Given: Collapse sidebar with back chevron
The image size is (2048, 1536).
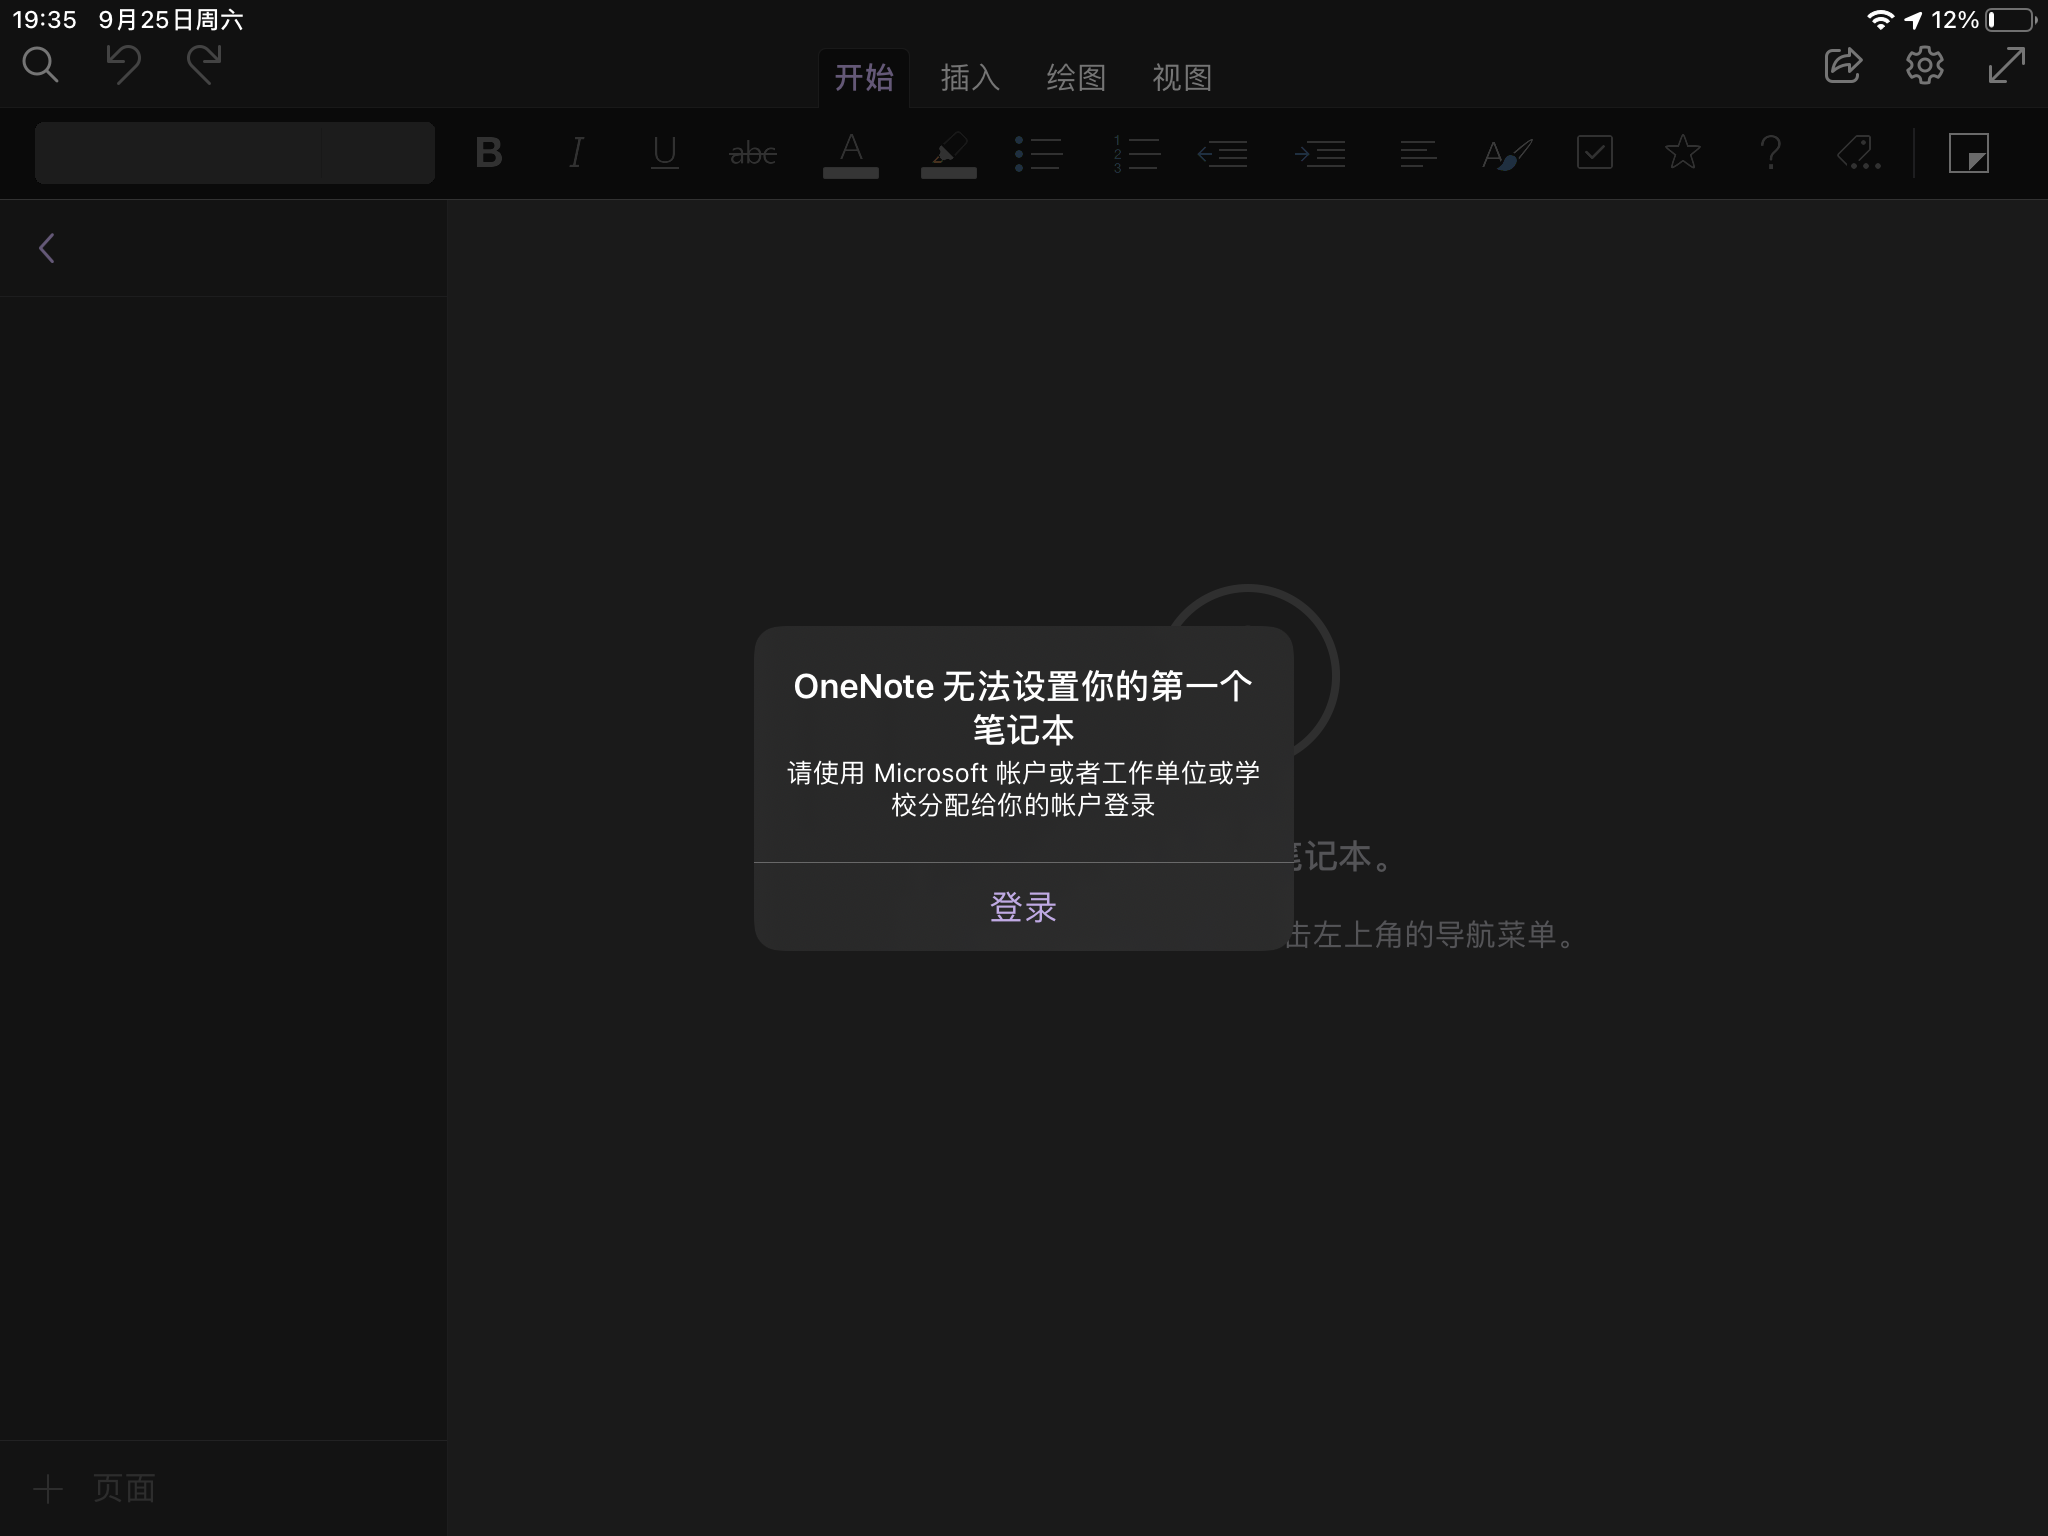Looking at the screenshot, I should point(46,248).
